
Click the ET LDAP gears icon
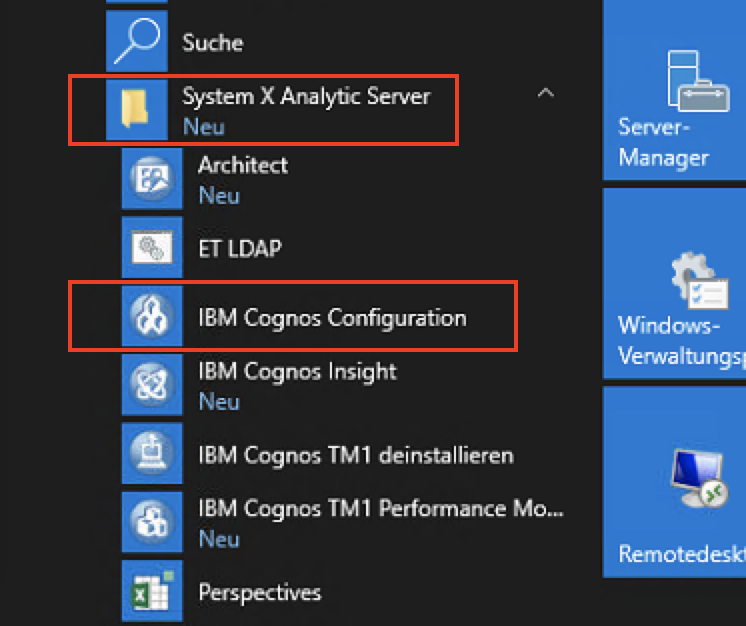pyautogui.click(x=152, y=247)
